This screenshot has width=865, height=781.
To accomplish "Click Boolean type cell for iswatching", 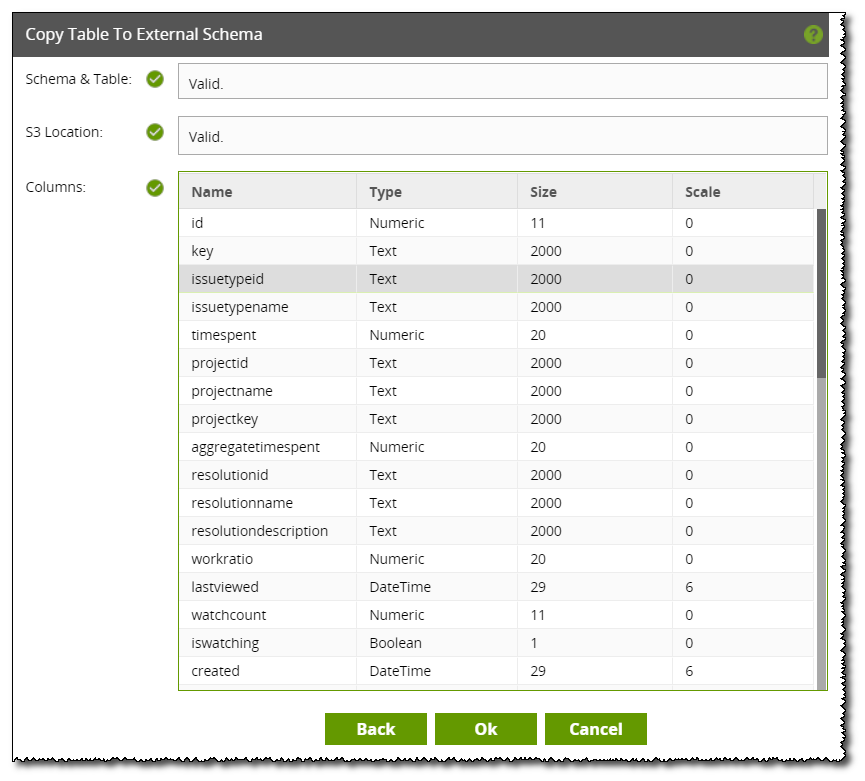I will (x=437, y=643).
